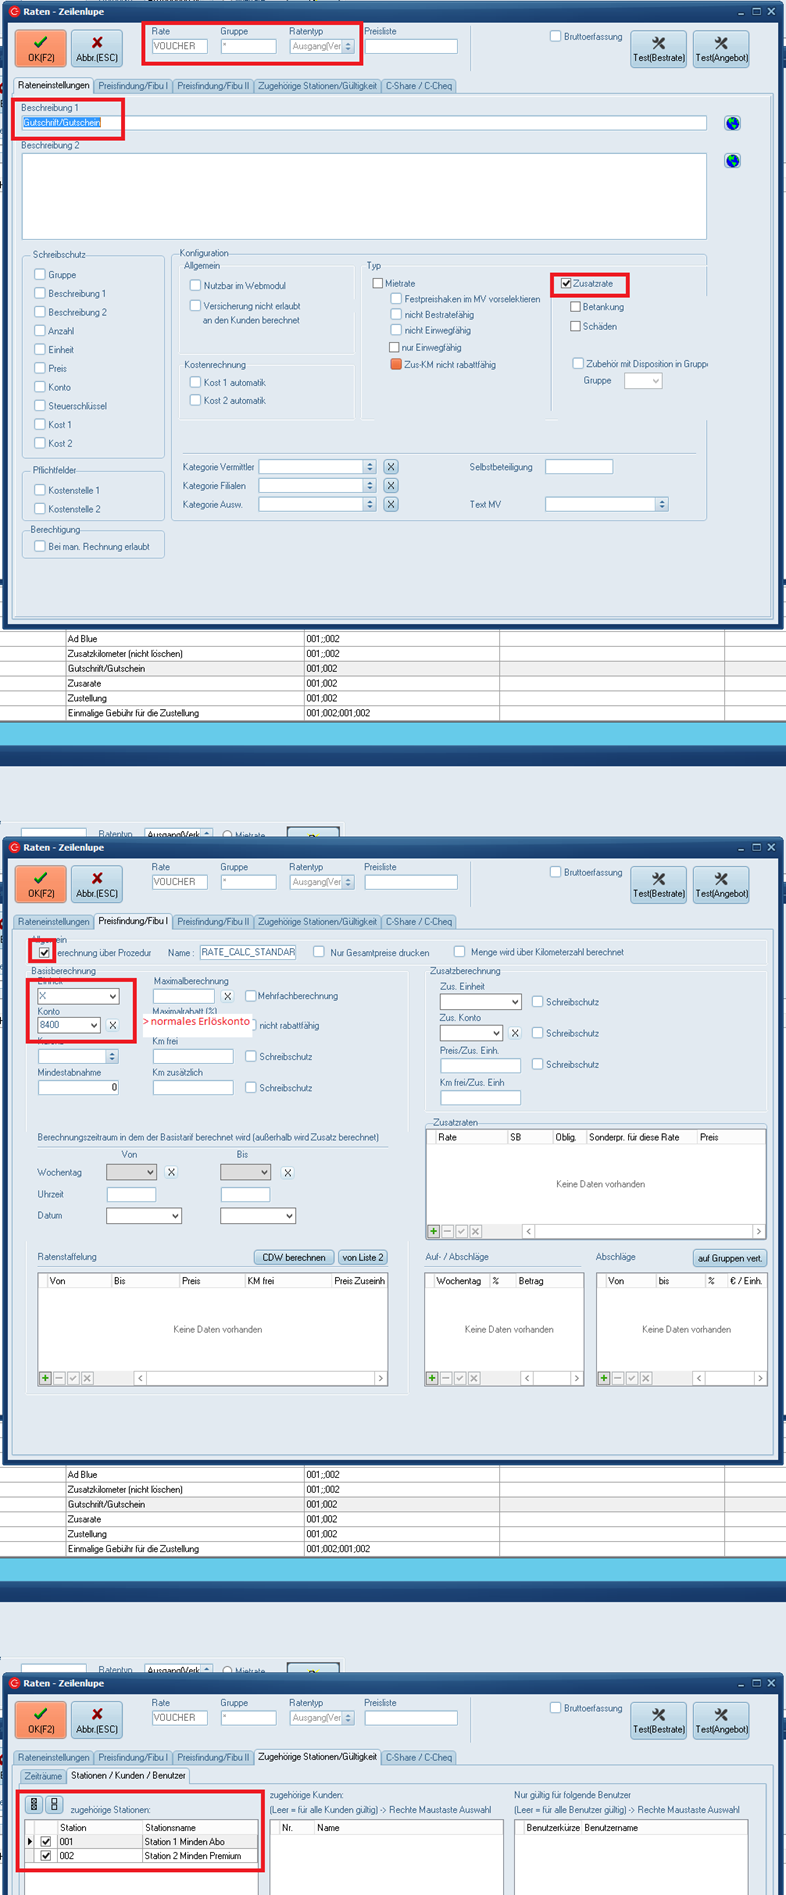Screen dimensions: 786x1895
Task: Uncheck the Zusatzrate checkbox
Action: tap(566, 284)
